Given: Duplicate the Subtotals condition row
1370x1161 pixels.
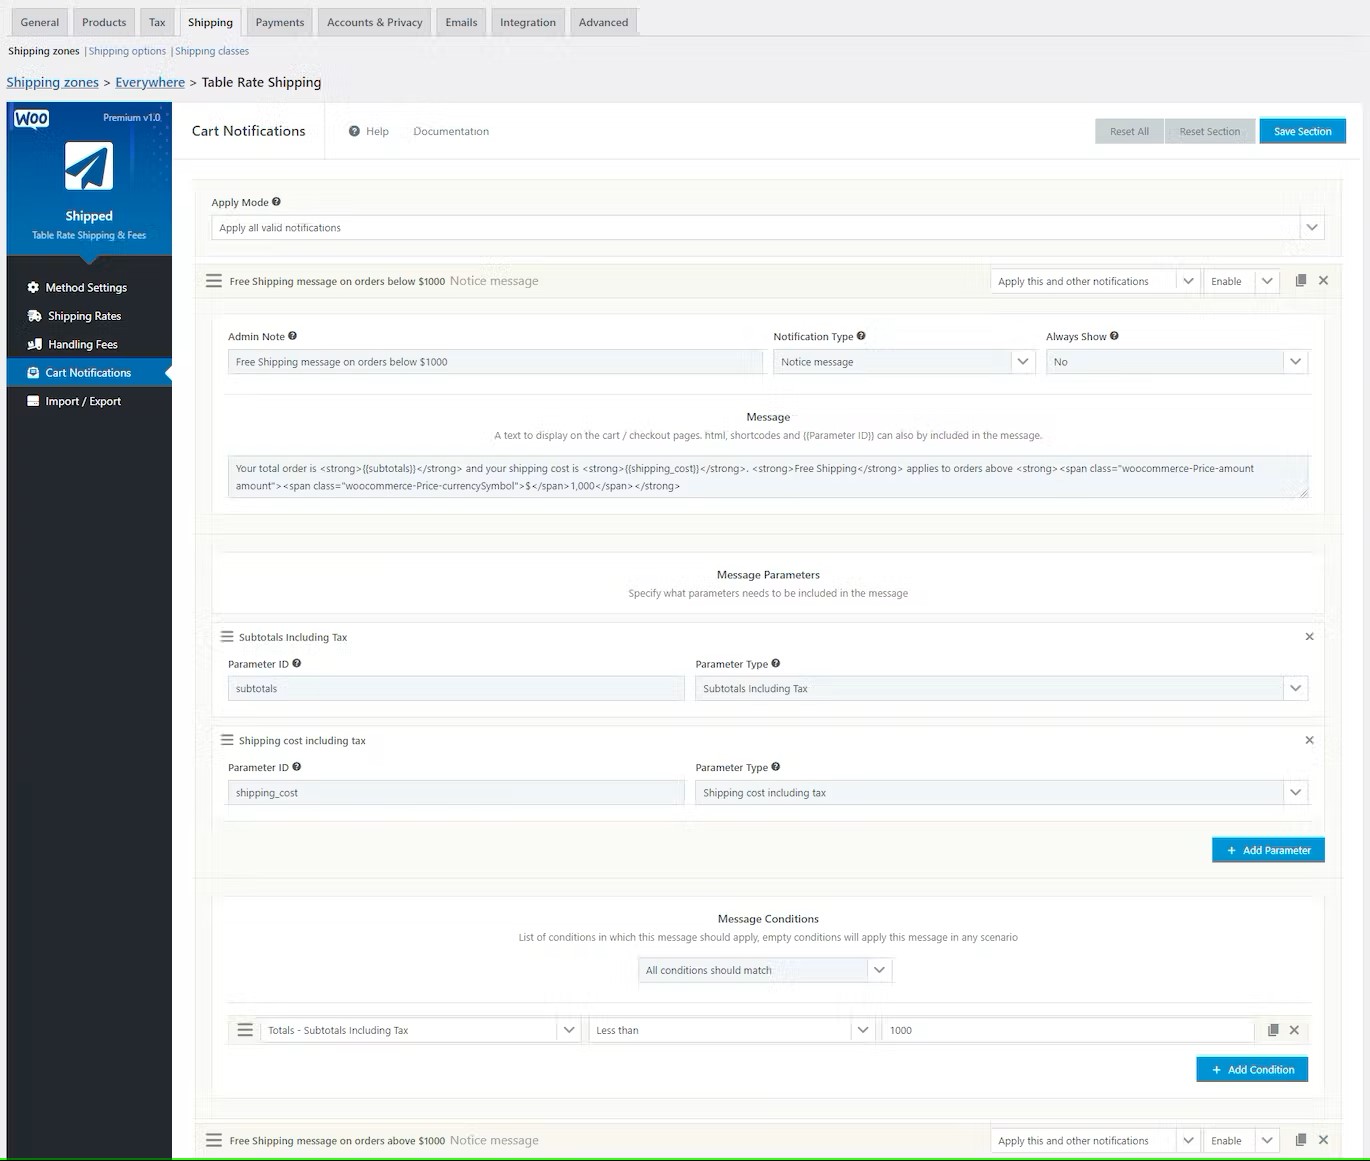Looking at the screenshot, I should [1272, 1029].
